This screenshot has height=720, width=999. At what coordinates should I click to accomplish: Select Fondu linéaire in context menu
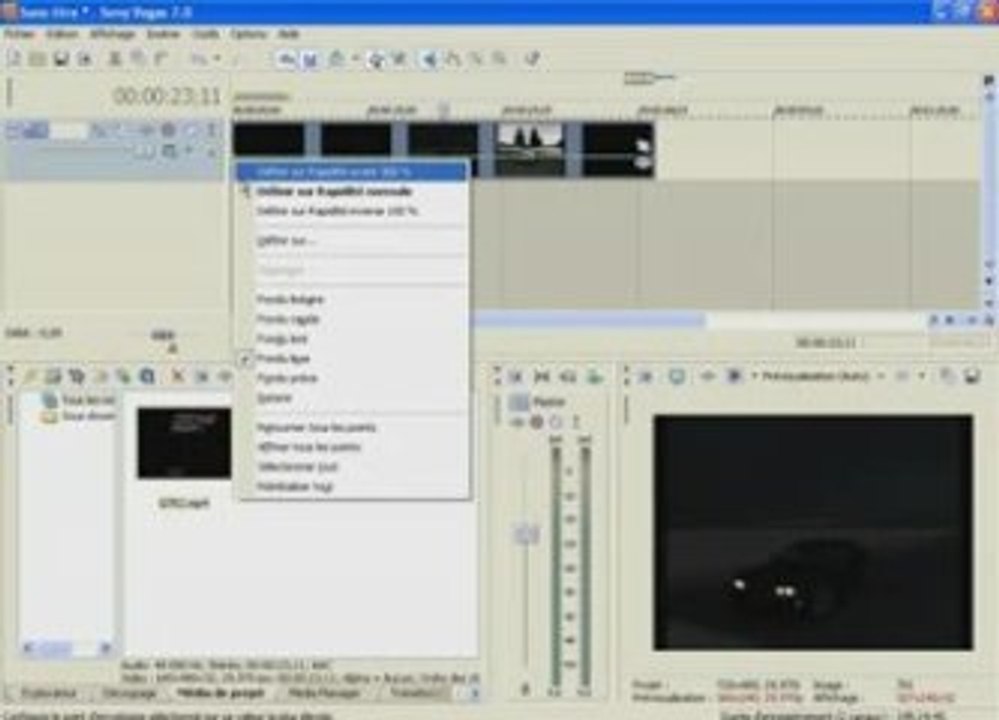[x=352, y=299]
